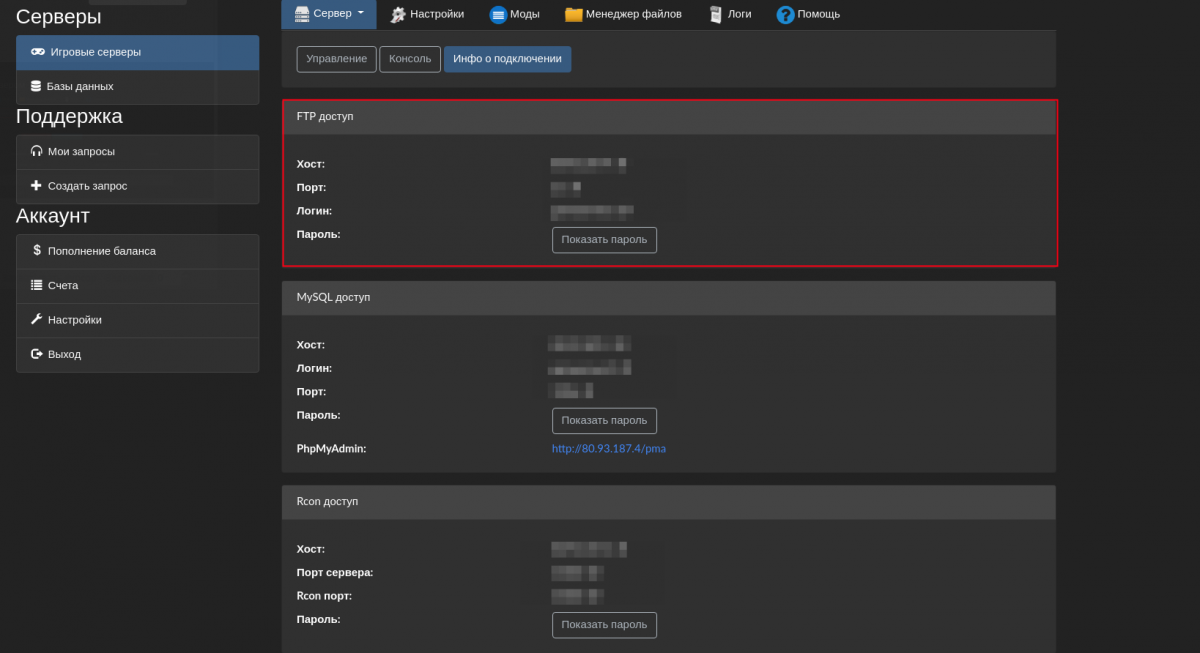Click the Пароль: label in MySQL доступ

pyautogui.click(x=319, y=415)
